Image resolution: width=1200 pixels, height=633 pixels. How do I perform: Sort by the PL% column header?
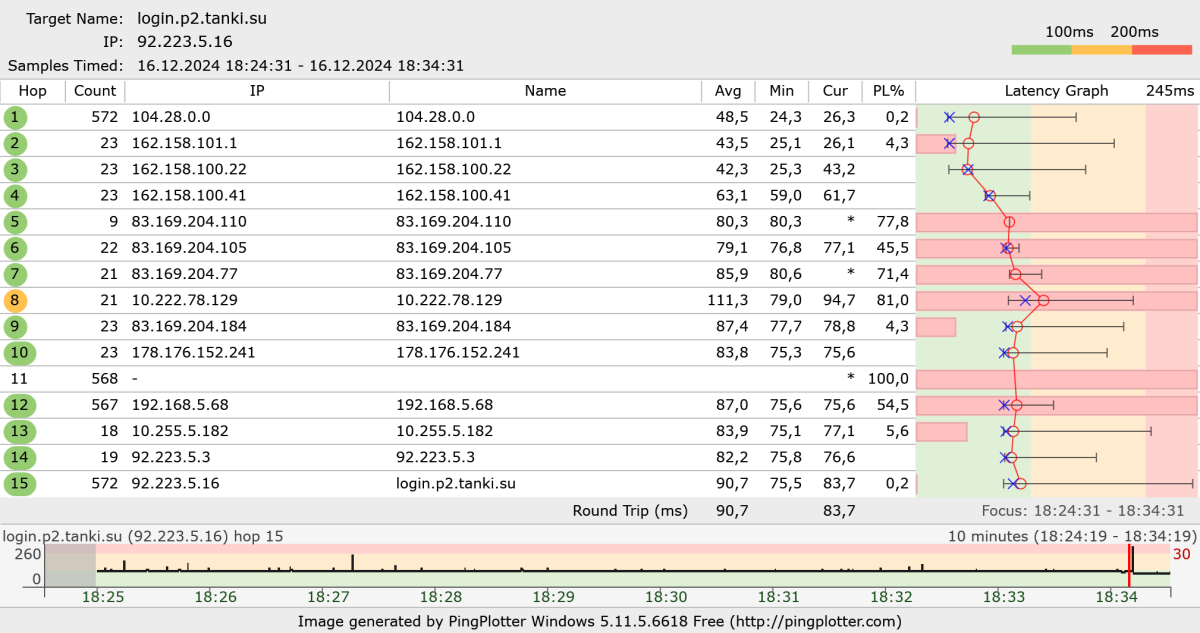click(x=888, y=91)
